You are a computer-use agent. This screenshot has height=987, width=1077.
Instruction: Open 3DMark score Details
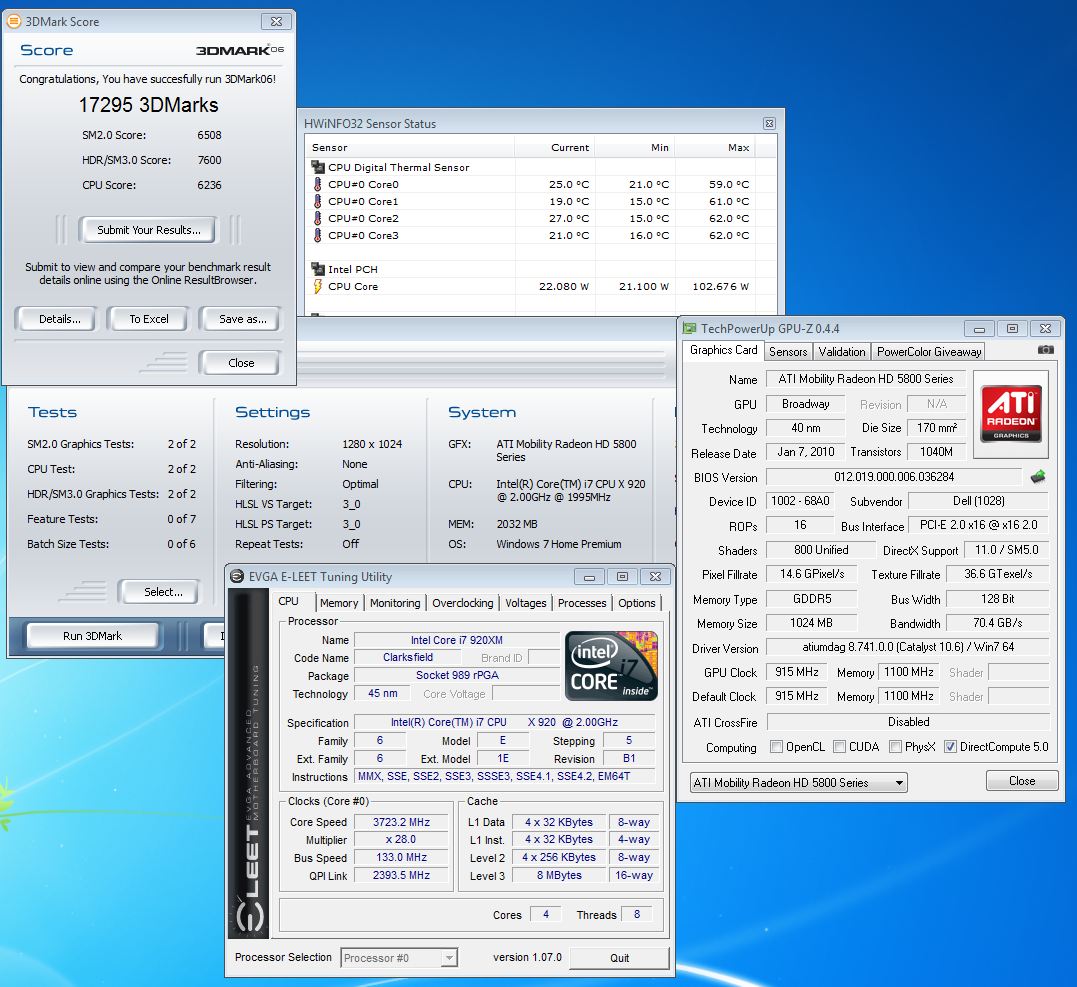click(x=59, y=319)
